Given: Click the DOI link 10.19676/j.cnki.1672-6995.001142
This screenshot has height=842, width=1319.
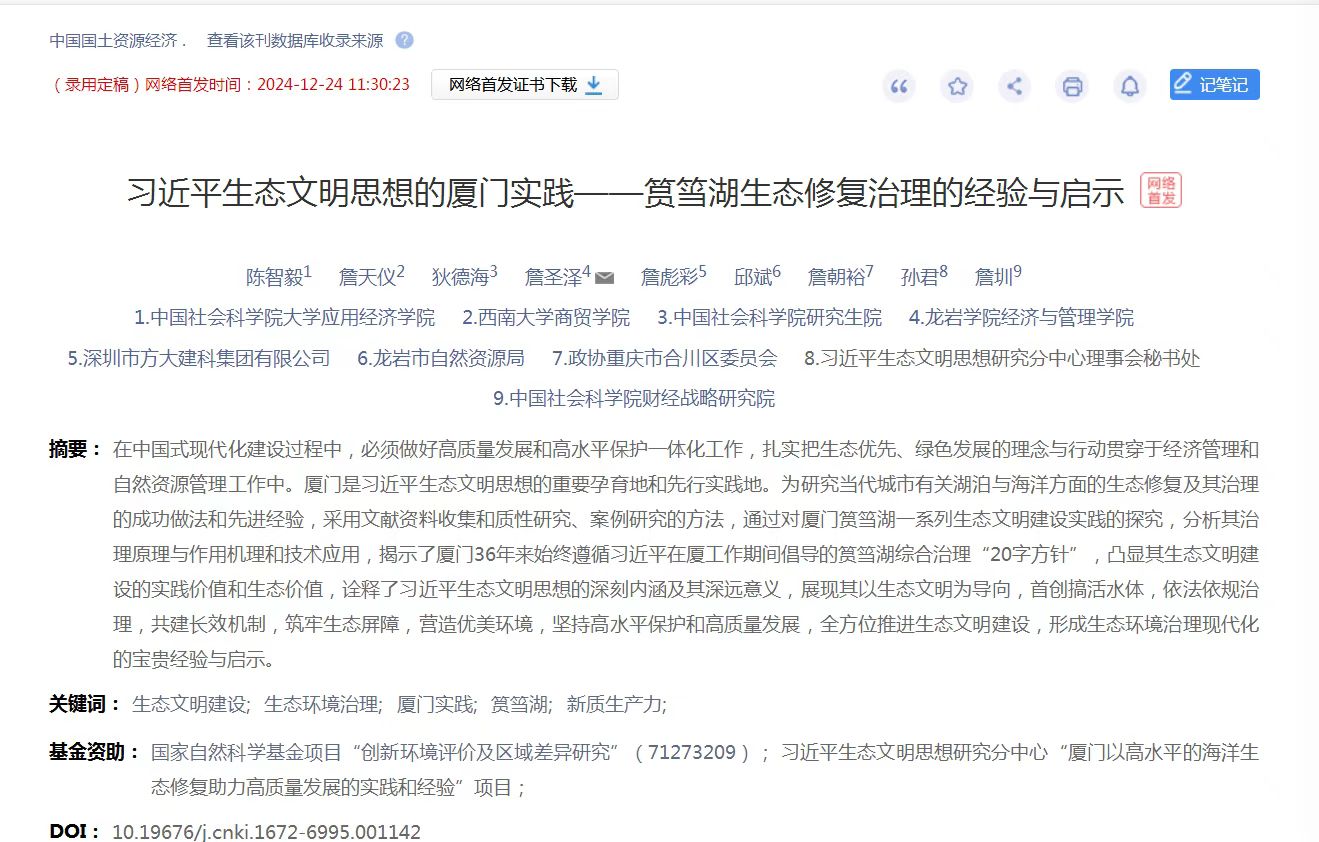Looking at the screenshot, I should pyautogui.click(x=268, y=831).
